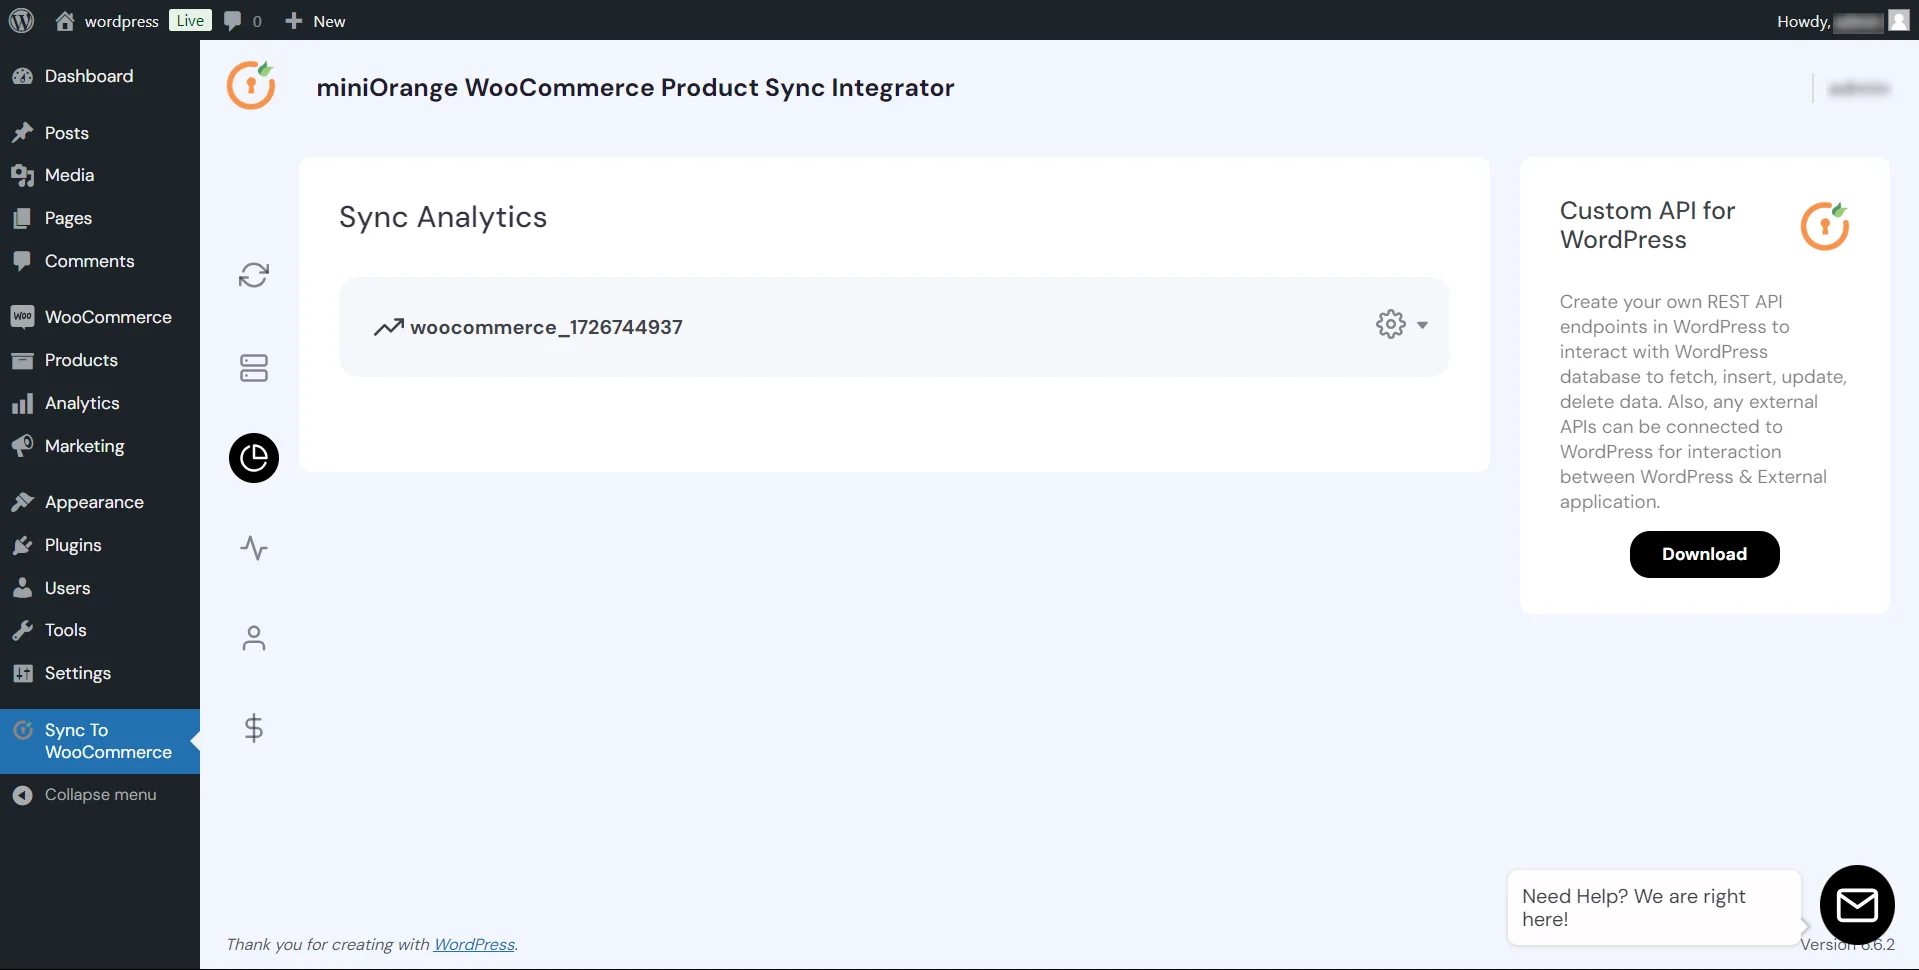Viewport: 1919px width, 970px height.
Task: Click the Need Help message bubble
Action: tap(1654, 908)
